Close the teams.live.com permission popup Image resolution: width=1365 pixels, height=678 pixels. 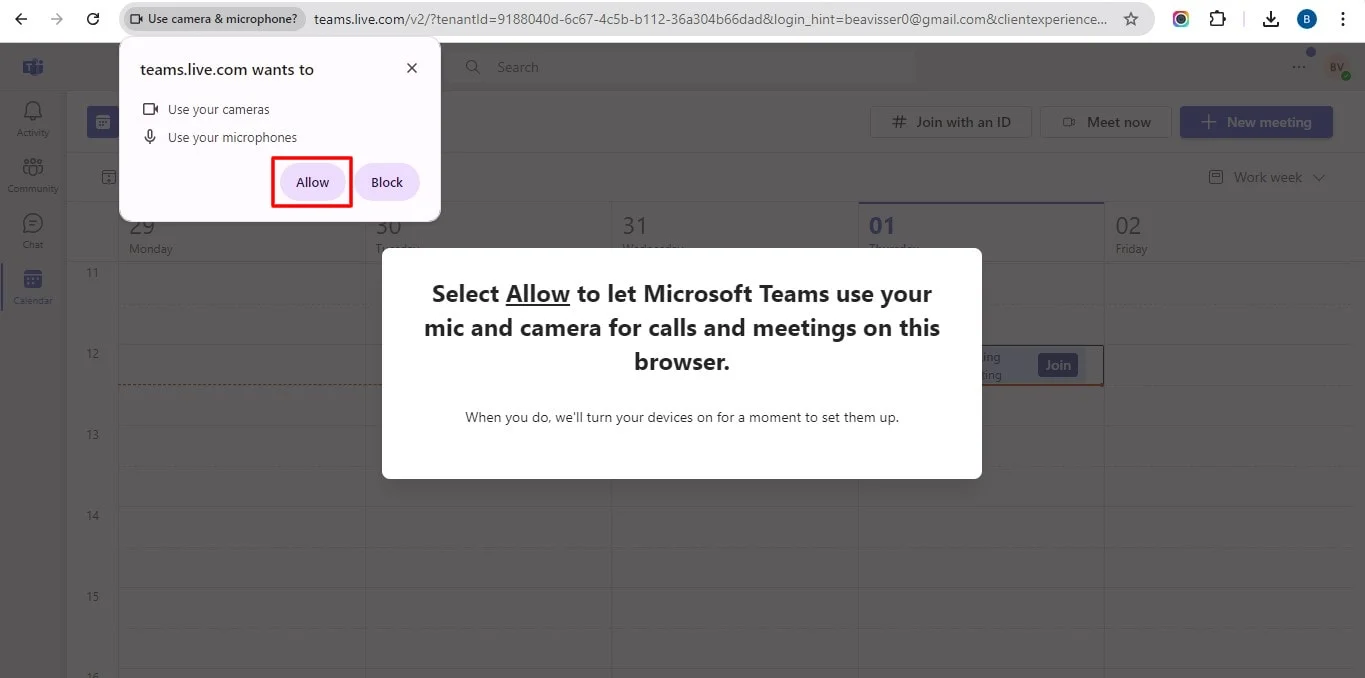click(x=412, y=68)
